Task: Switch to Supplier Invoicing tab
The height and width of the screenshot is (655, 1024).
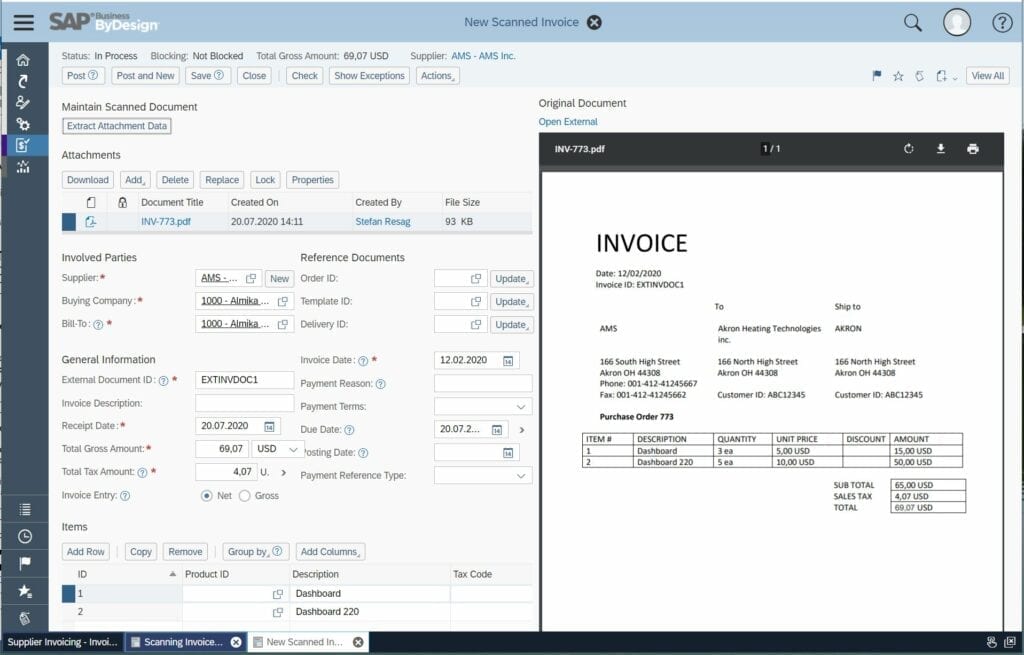Action: pyautogui.click(x=62, y=642)
